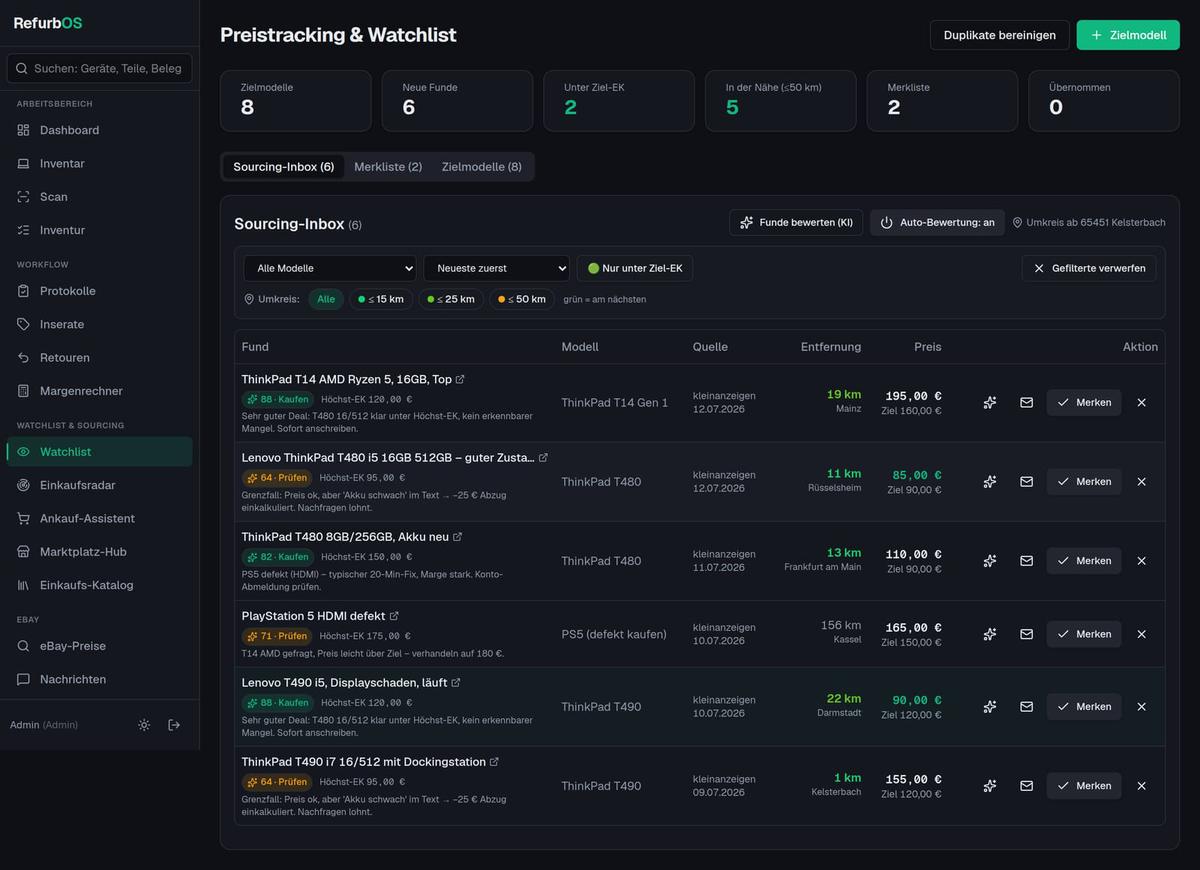Select the ≤ 25 km radius chip
Screen dimensions: 1200x870
click(x=451, y=299)
